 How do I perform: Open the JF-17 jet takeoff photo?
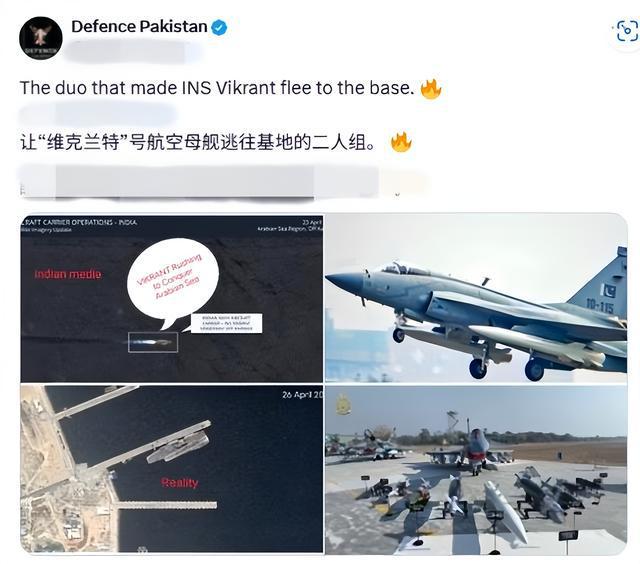476,299
